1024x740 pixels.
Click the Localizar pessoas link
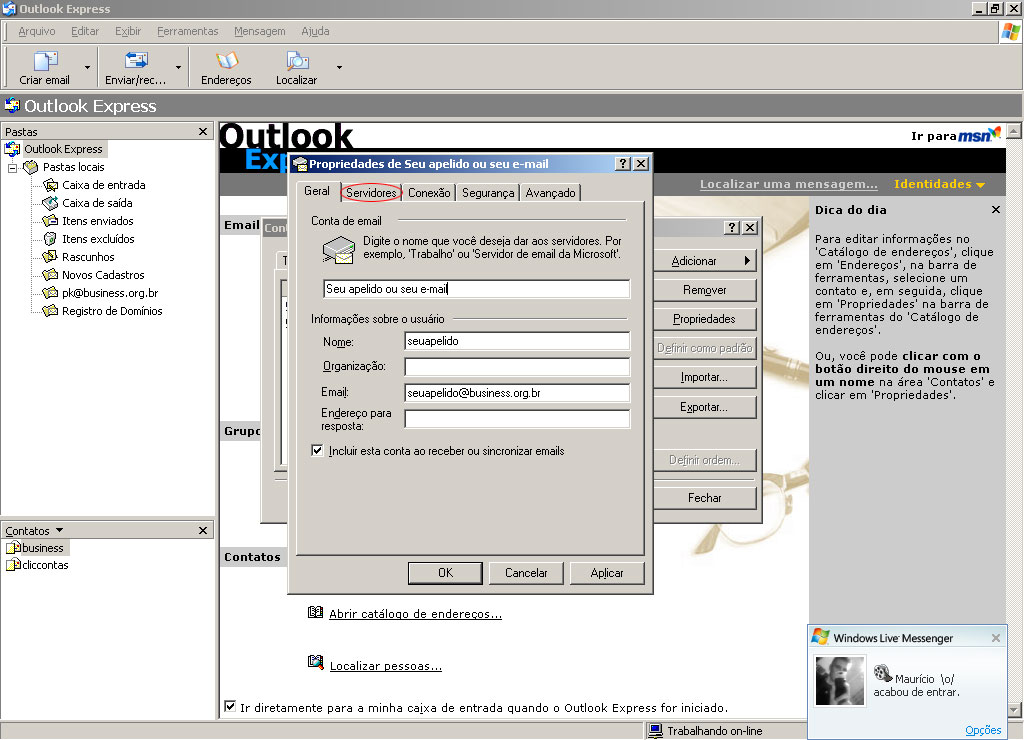(385, 666)
